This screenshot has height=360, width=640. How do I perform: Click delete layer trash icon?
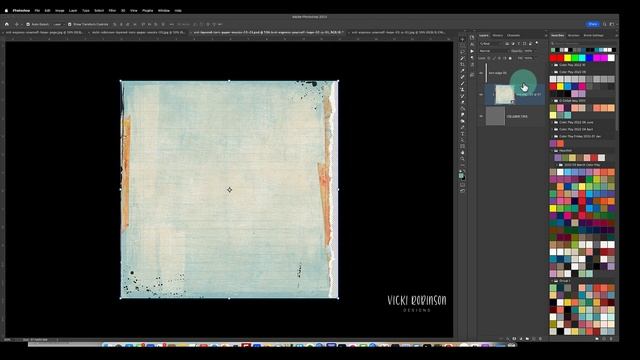pos(540,339)
